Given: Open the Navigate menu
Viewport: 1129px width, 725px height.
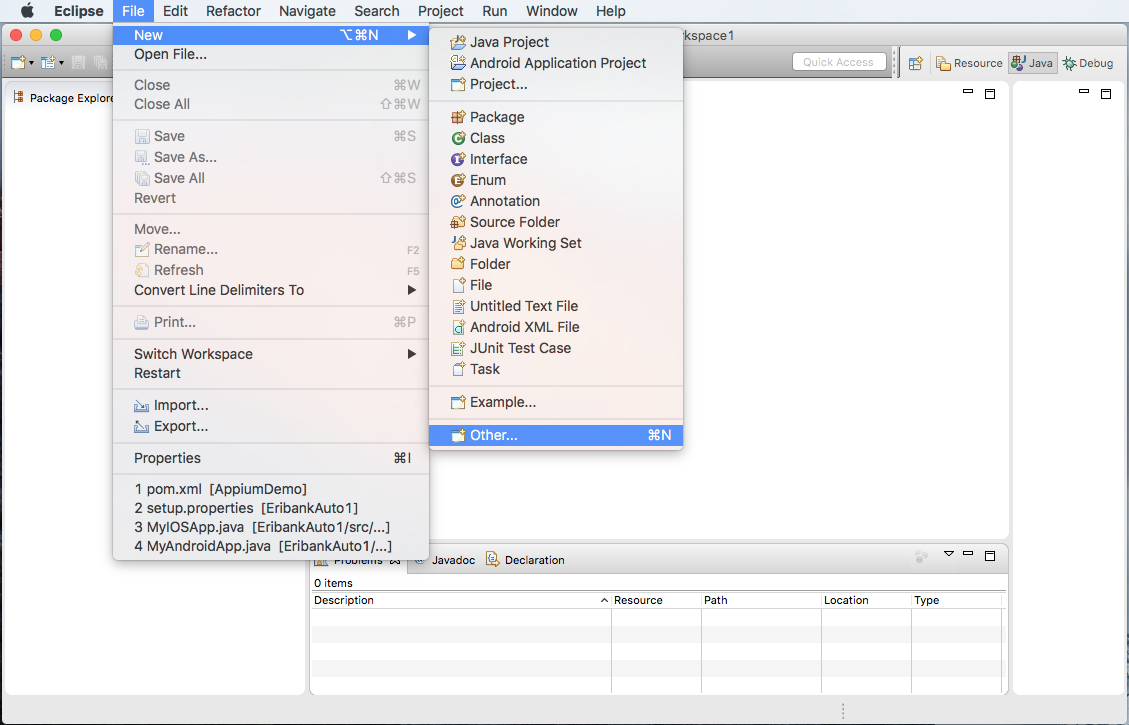Looking at the screenshot, I should click(x=307, y=11).
